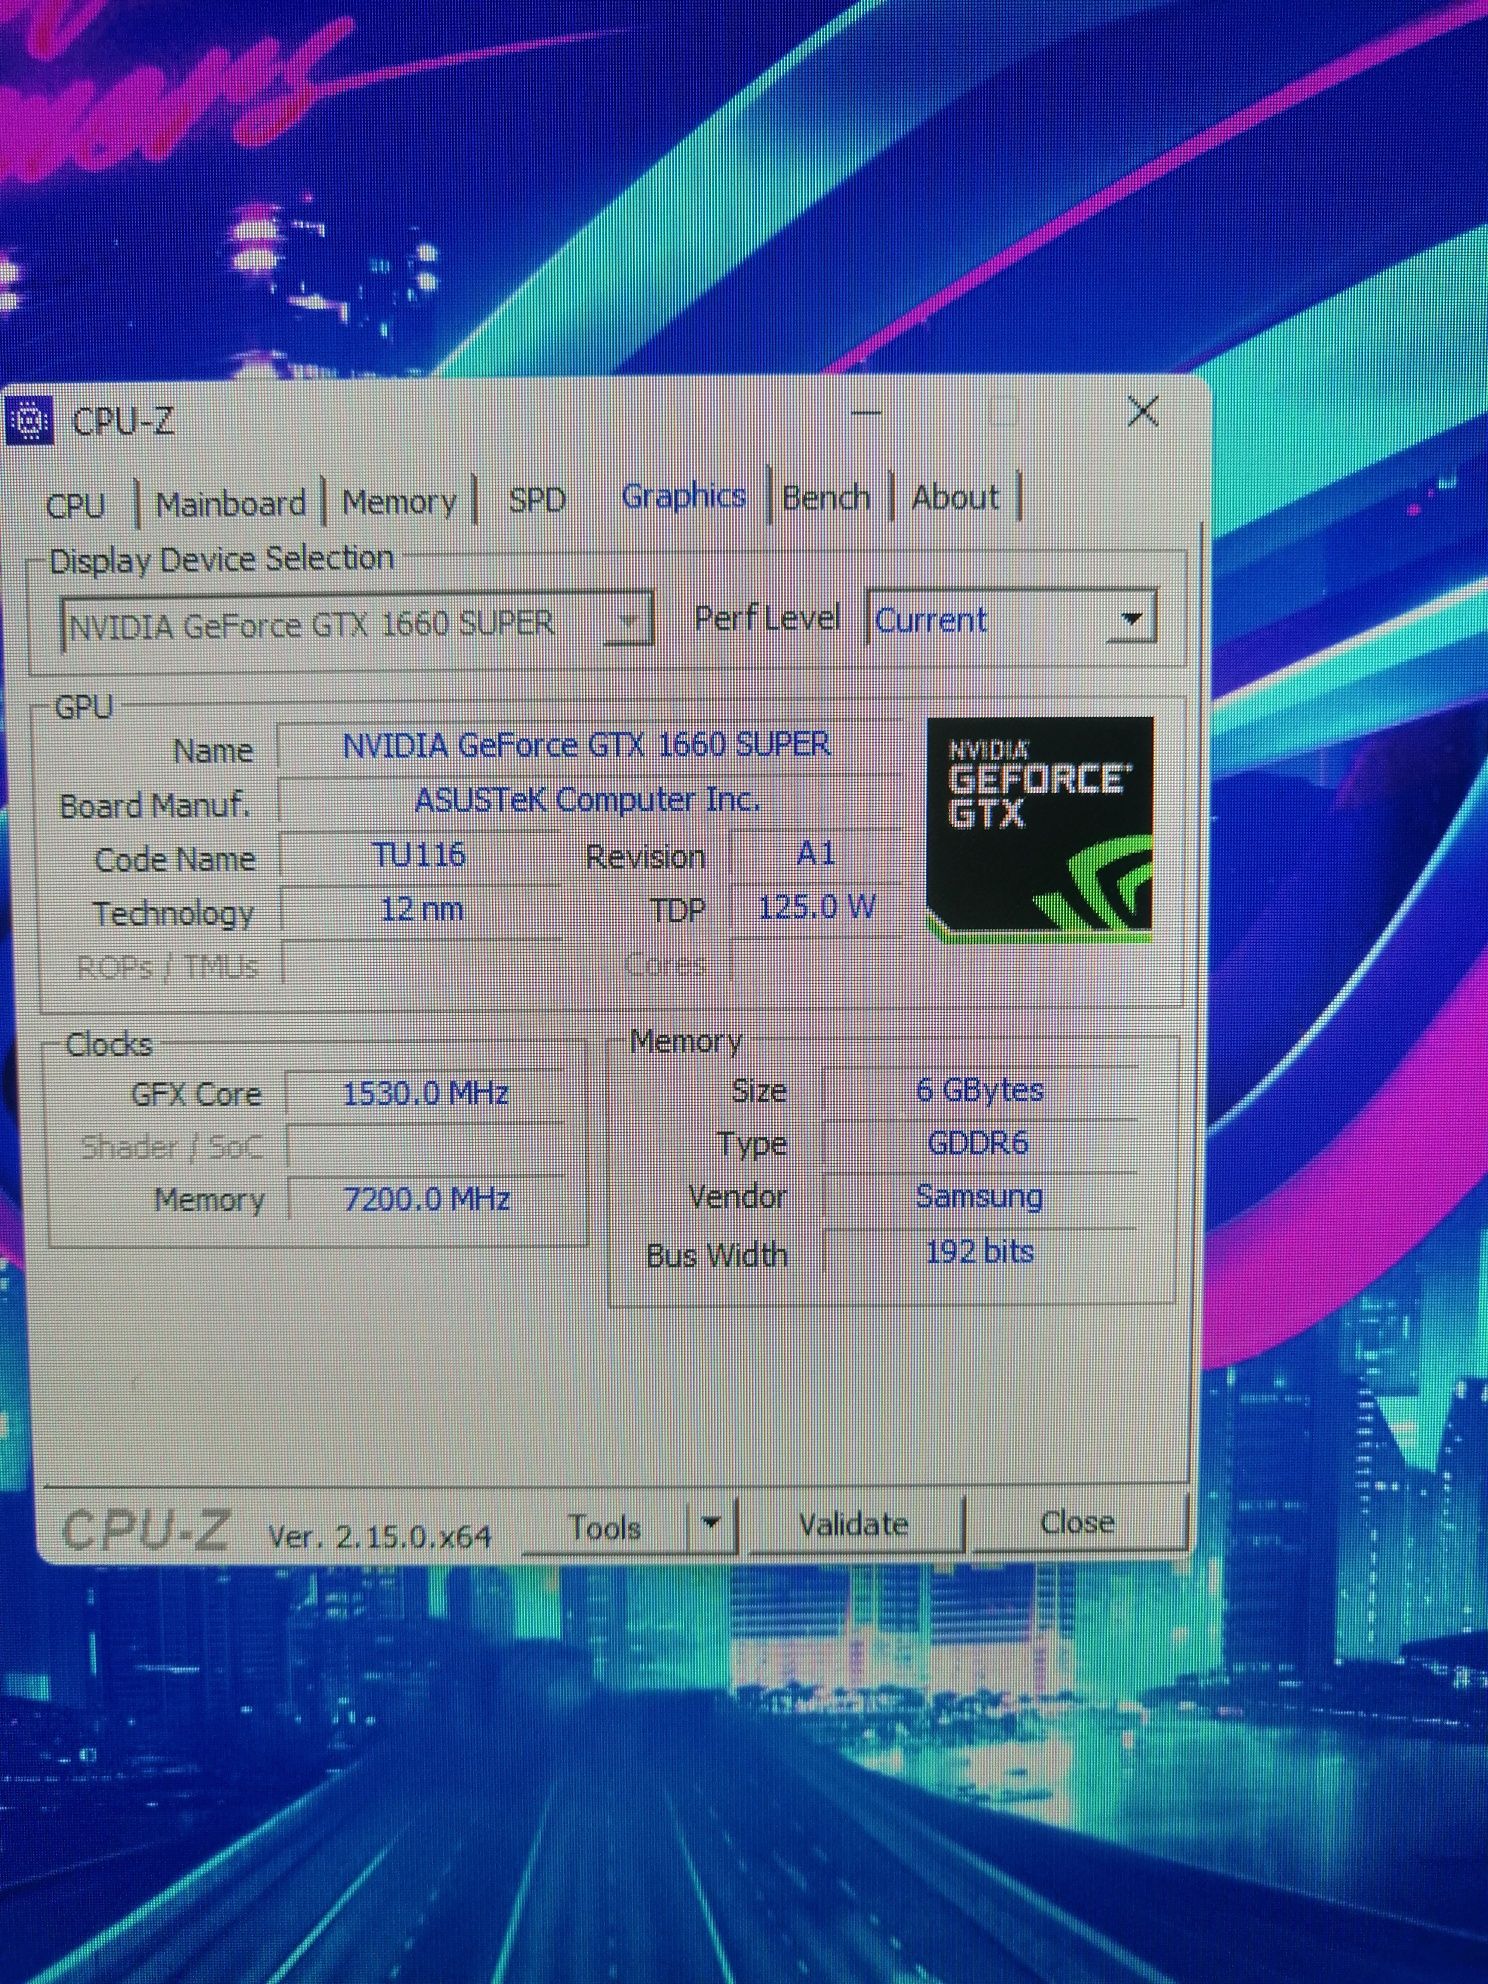Click the NVIDIA GeForce GTX logo image
Viewport: 1488px width, 1984px height.
(1039, 828)
